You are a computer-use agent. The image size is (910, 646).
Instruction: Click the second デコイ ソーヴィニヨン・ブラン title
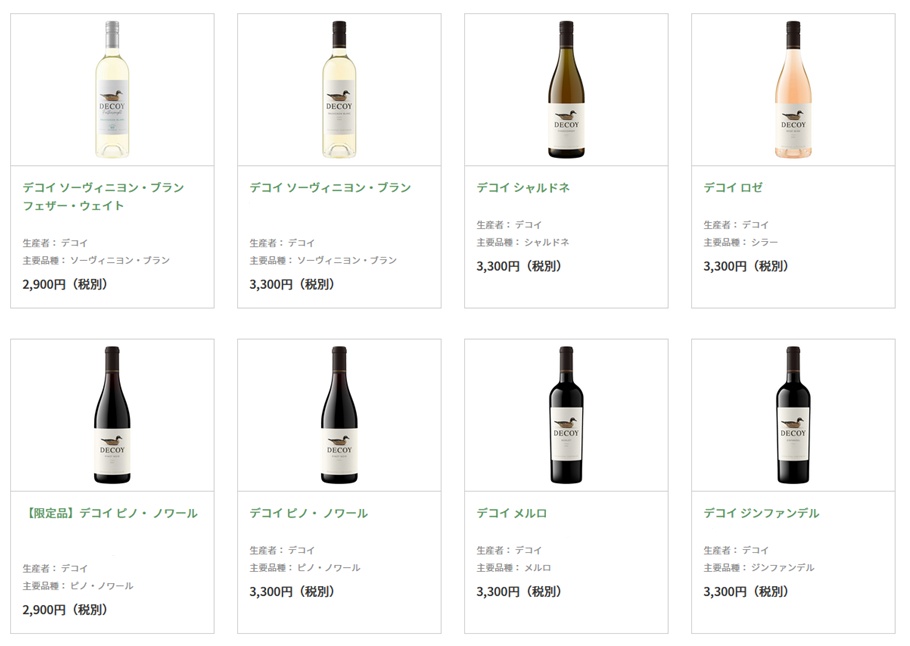[x=330, y=187]
